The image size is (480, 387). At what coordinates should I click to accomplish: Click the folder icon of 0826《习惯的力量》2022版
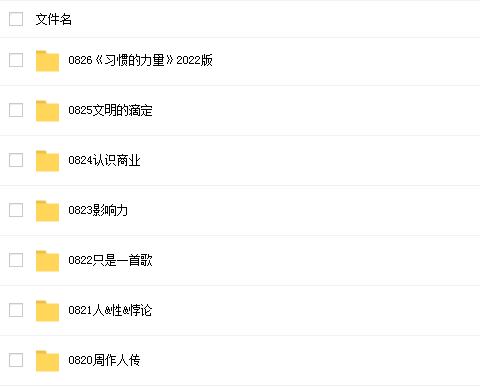tap(47, 61)
